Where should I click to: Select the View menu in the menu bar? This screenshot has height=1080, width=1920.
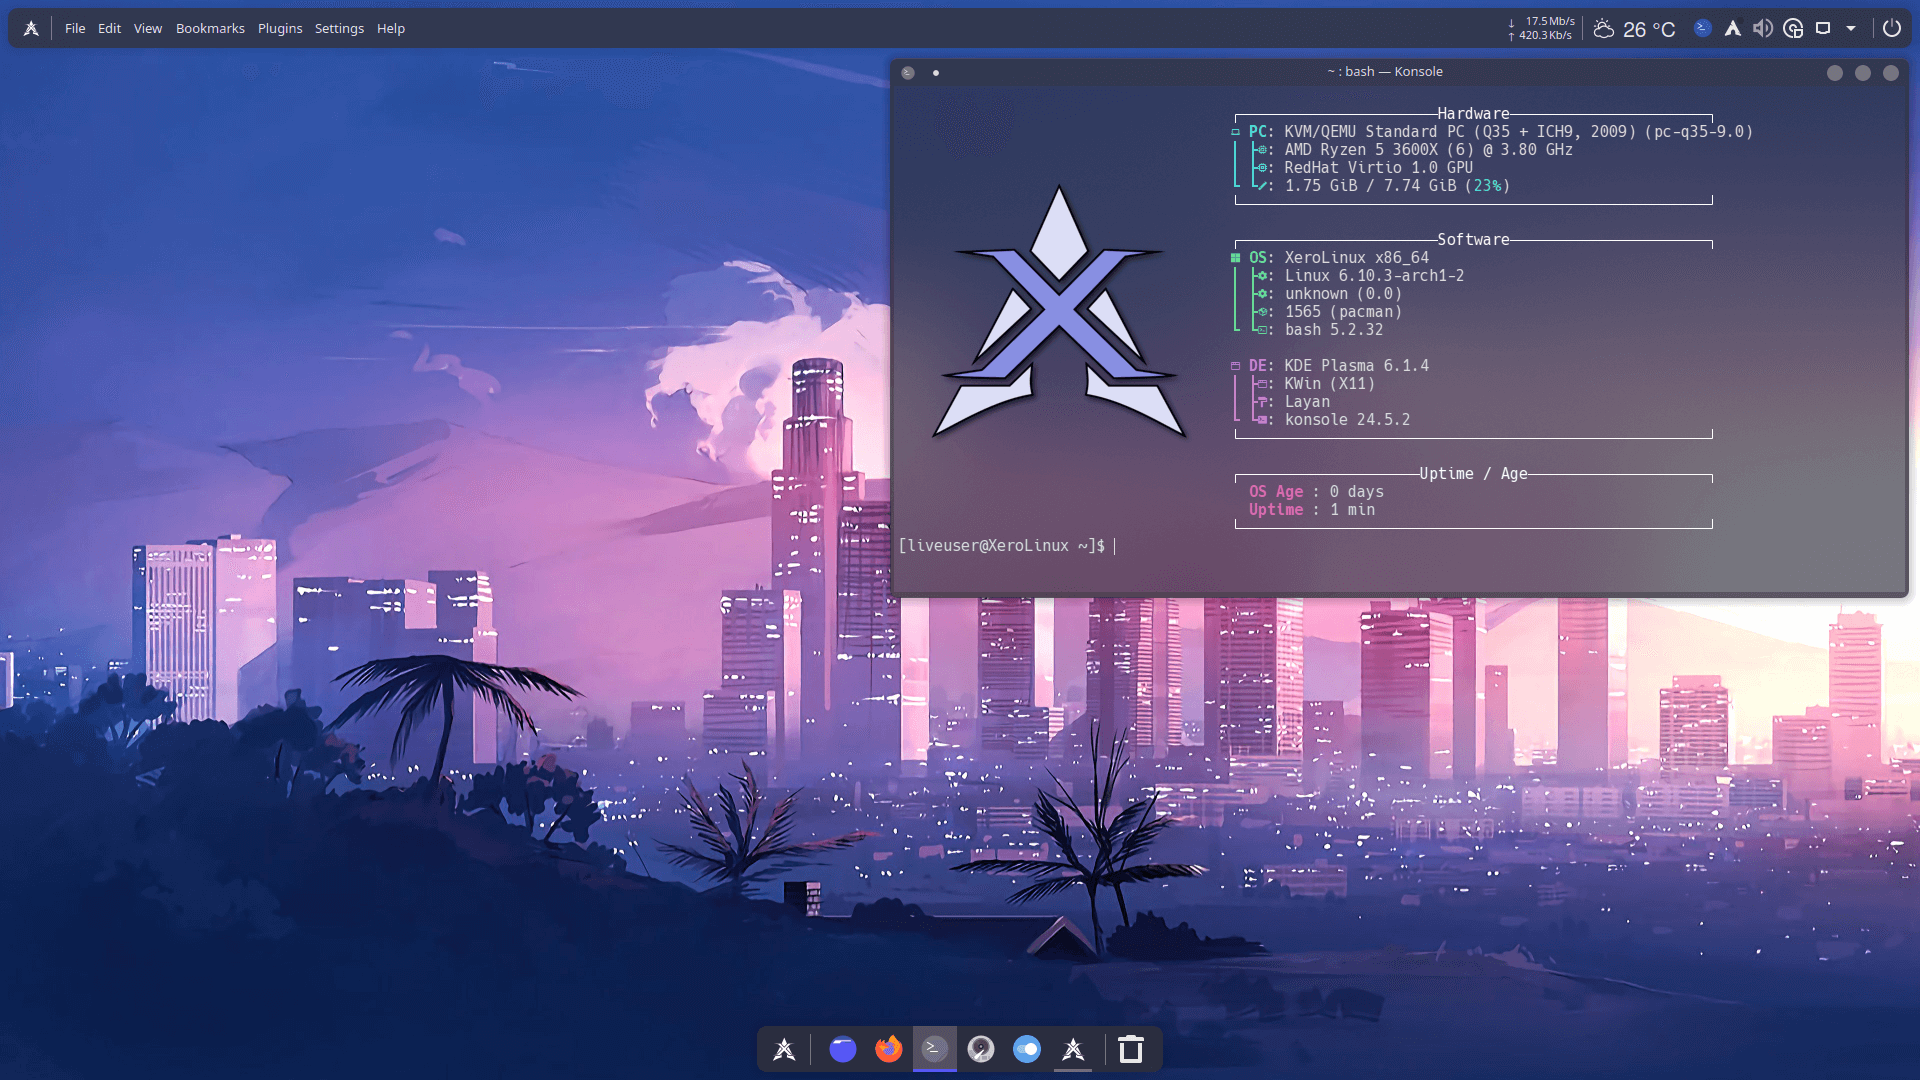(147, 28)
